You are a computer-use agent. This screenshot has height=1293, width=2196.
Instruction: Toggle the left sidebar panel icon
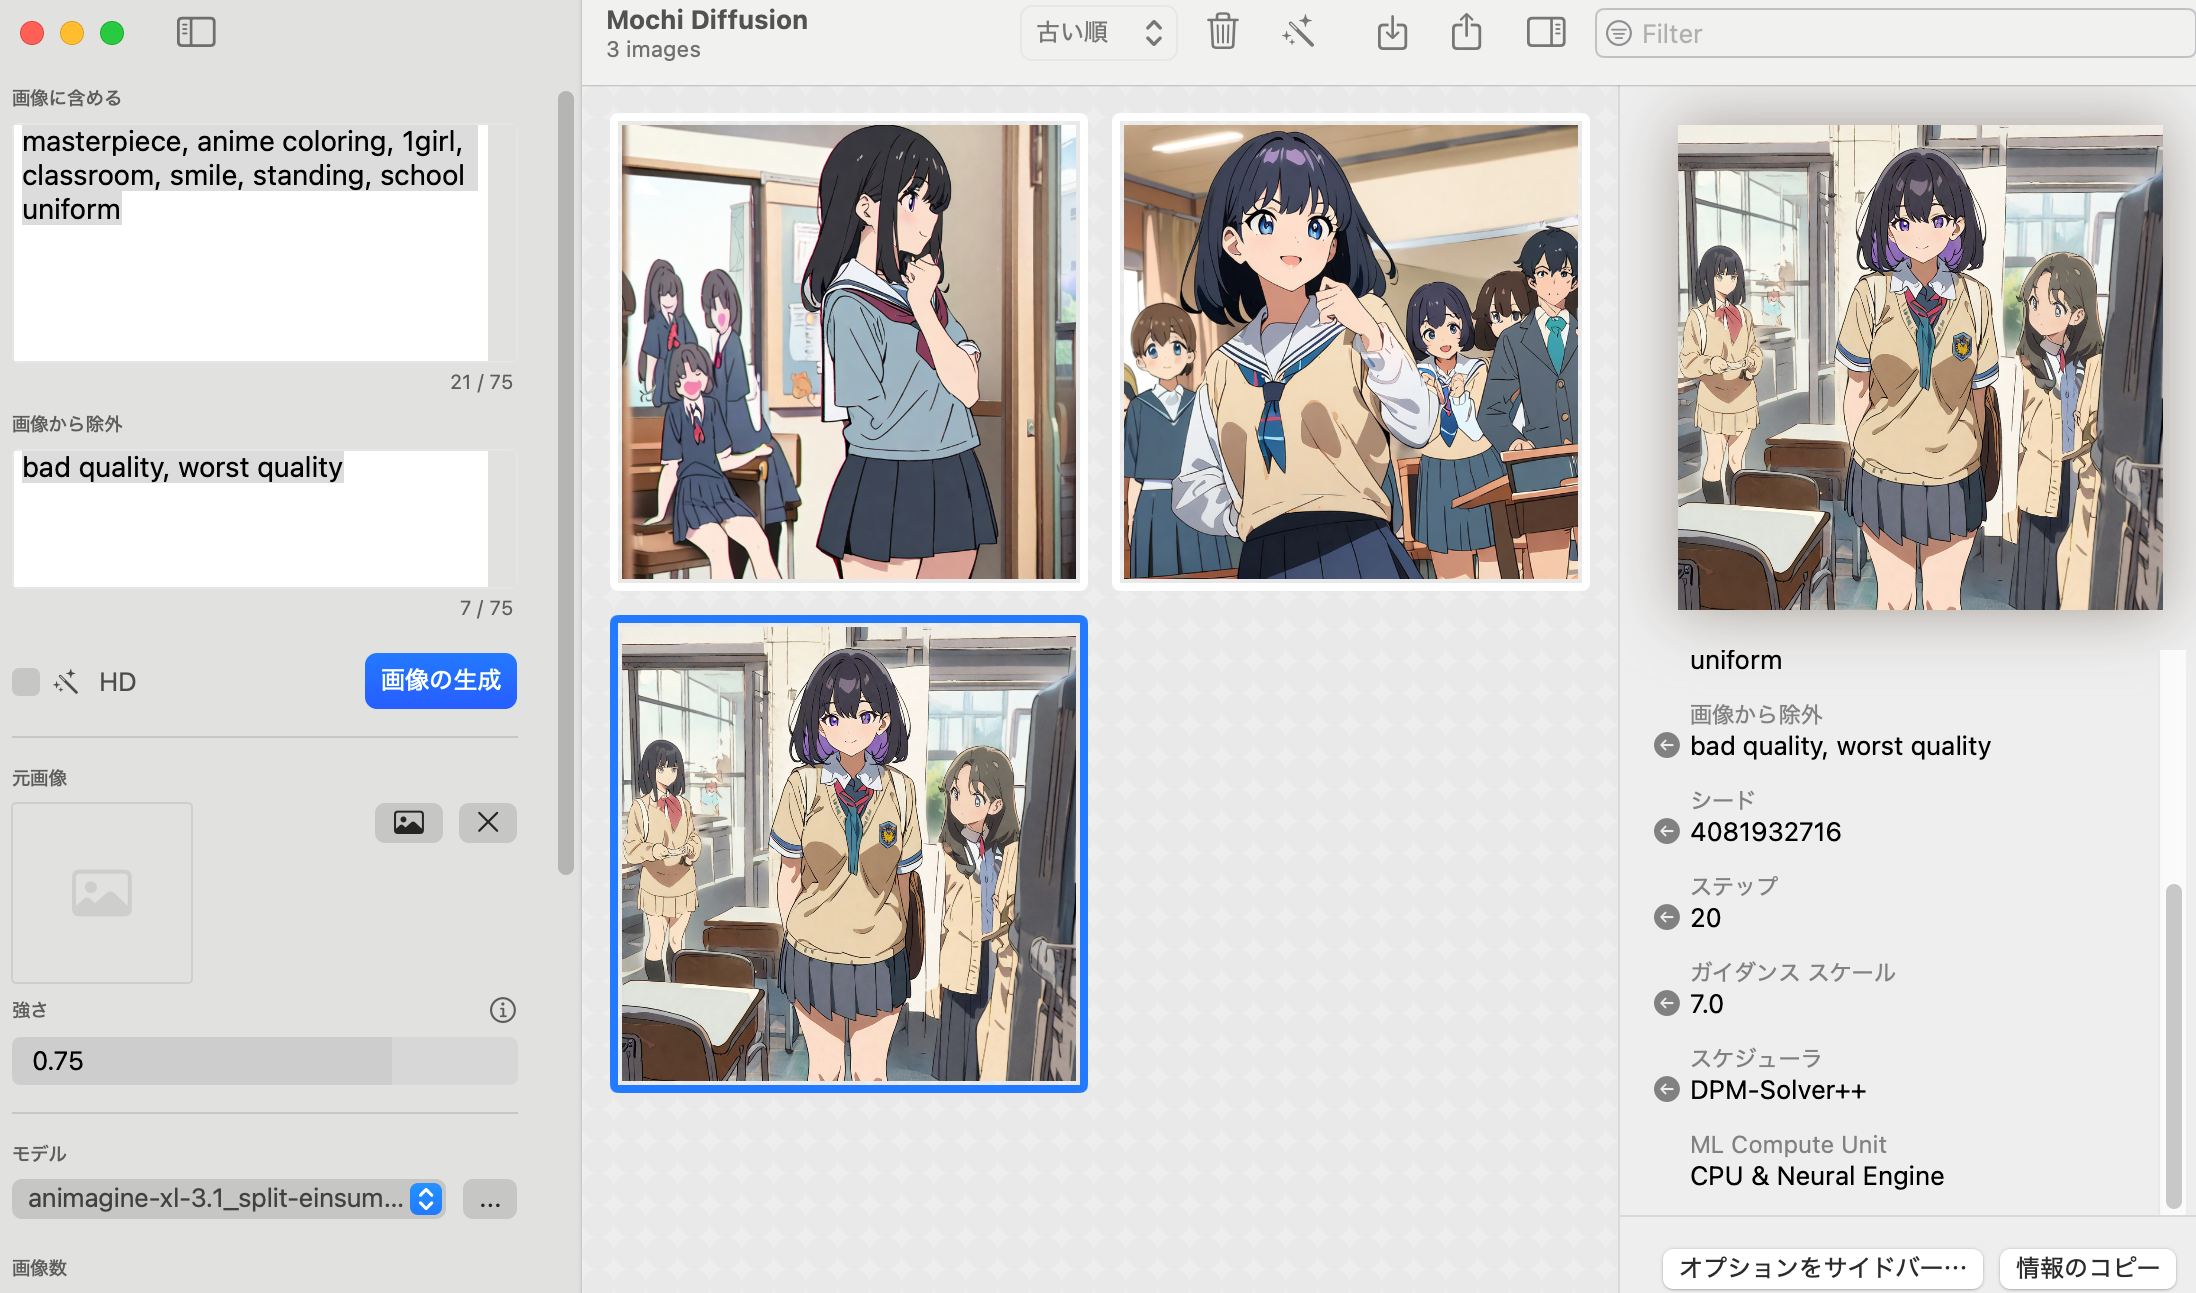click(x=196, y=32)
